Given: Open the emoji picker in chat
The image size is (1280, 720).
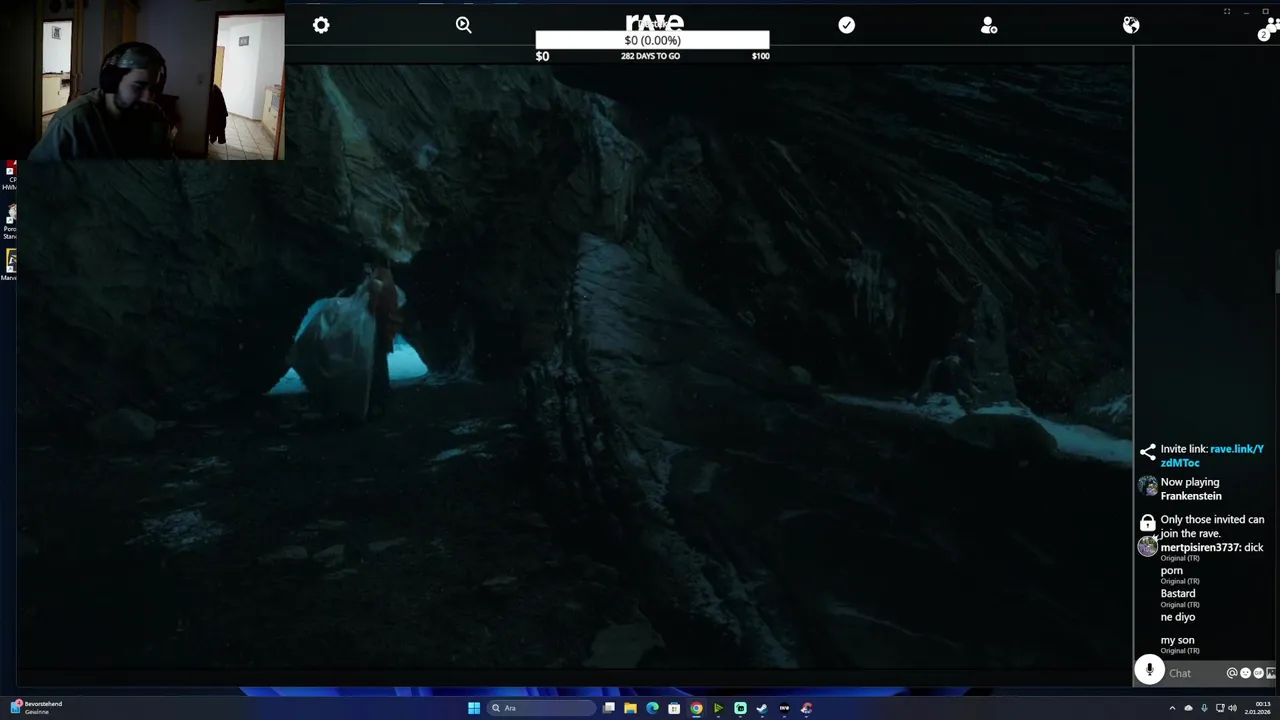Looking at the screenshot, I should (1245, 673).
